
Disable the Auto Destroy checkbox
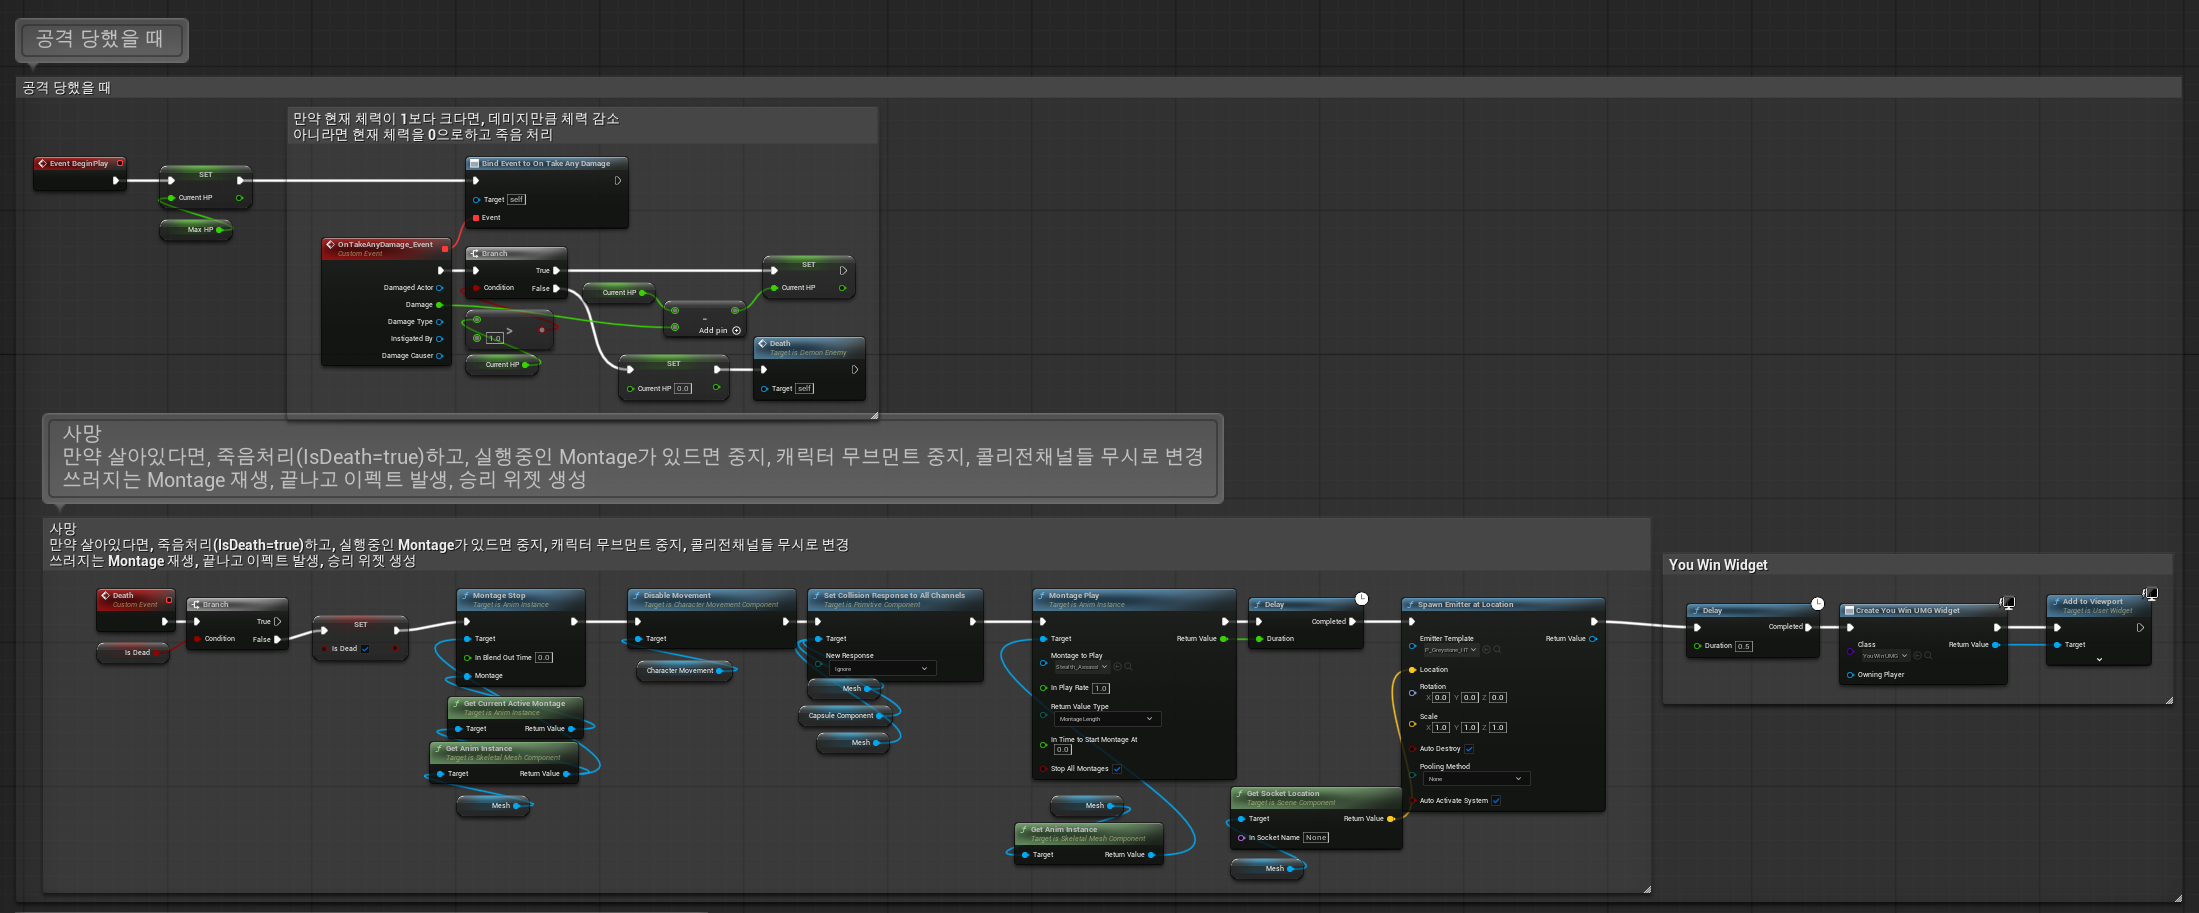click(1469, 749)
